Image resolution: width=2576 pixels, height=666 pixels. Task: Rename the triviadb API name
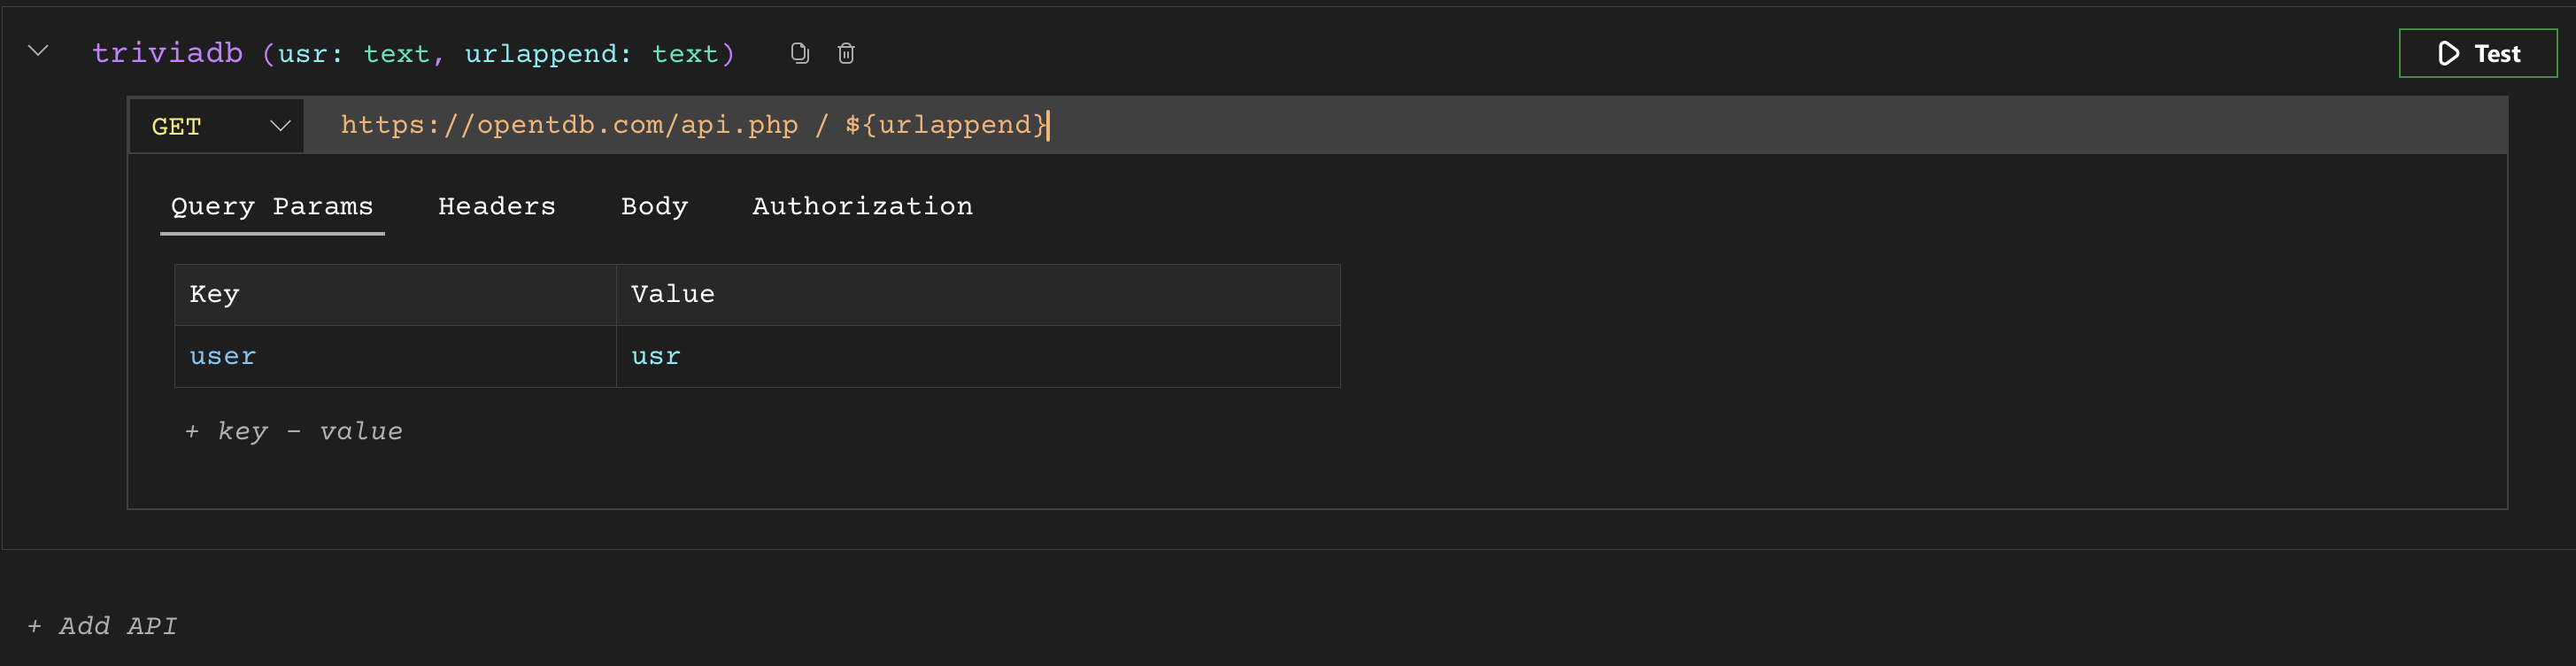167,54
